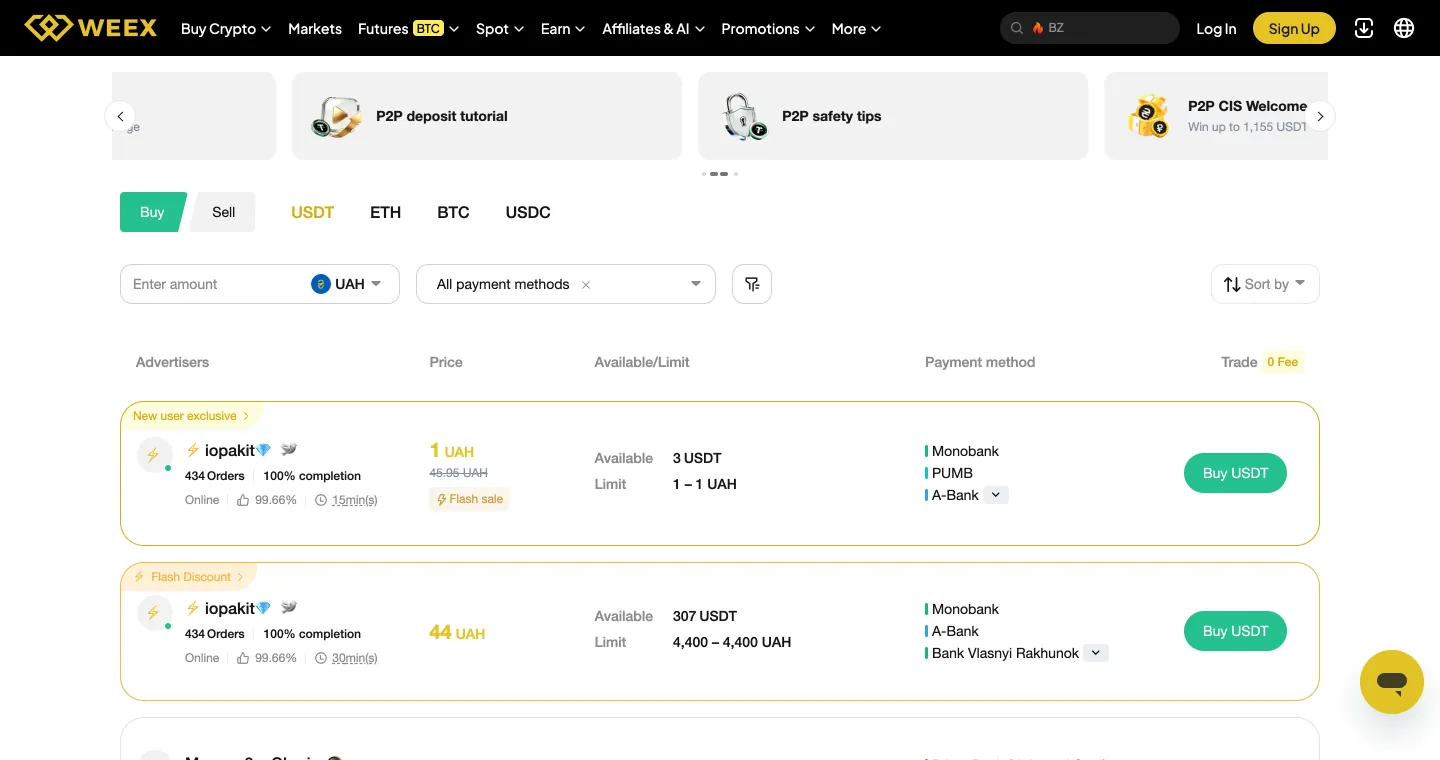Open the Promotions dropdown
This screenshot has width=1440, height=760.
click(768, 29)
